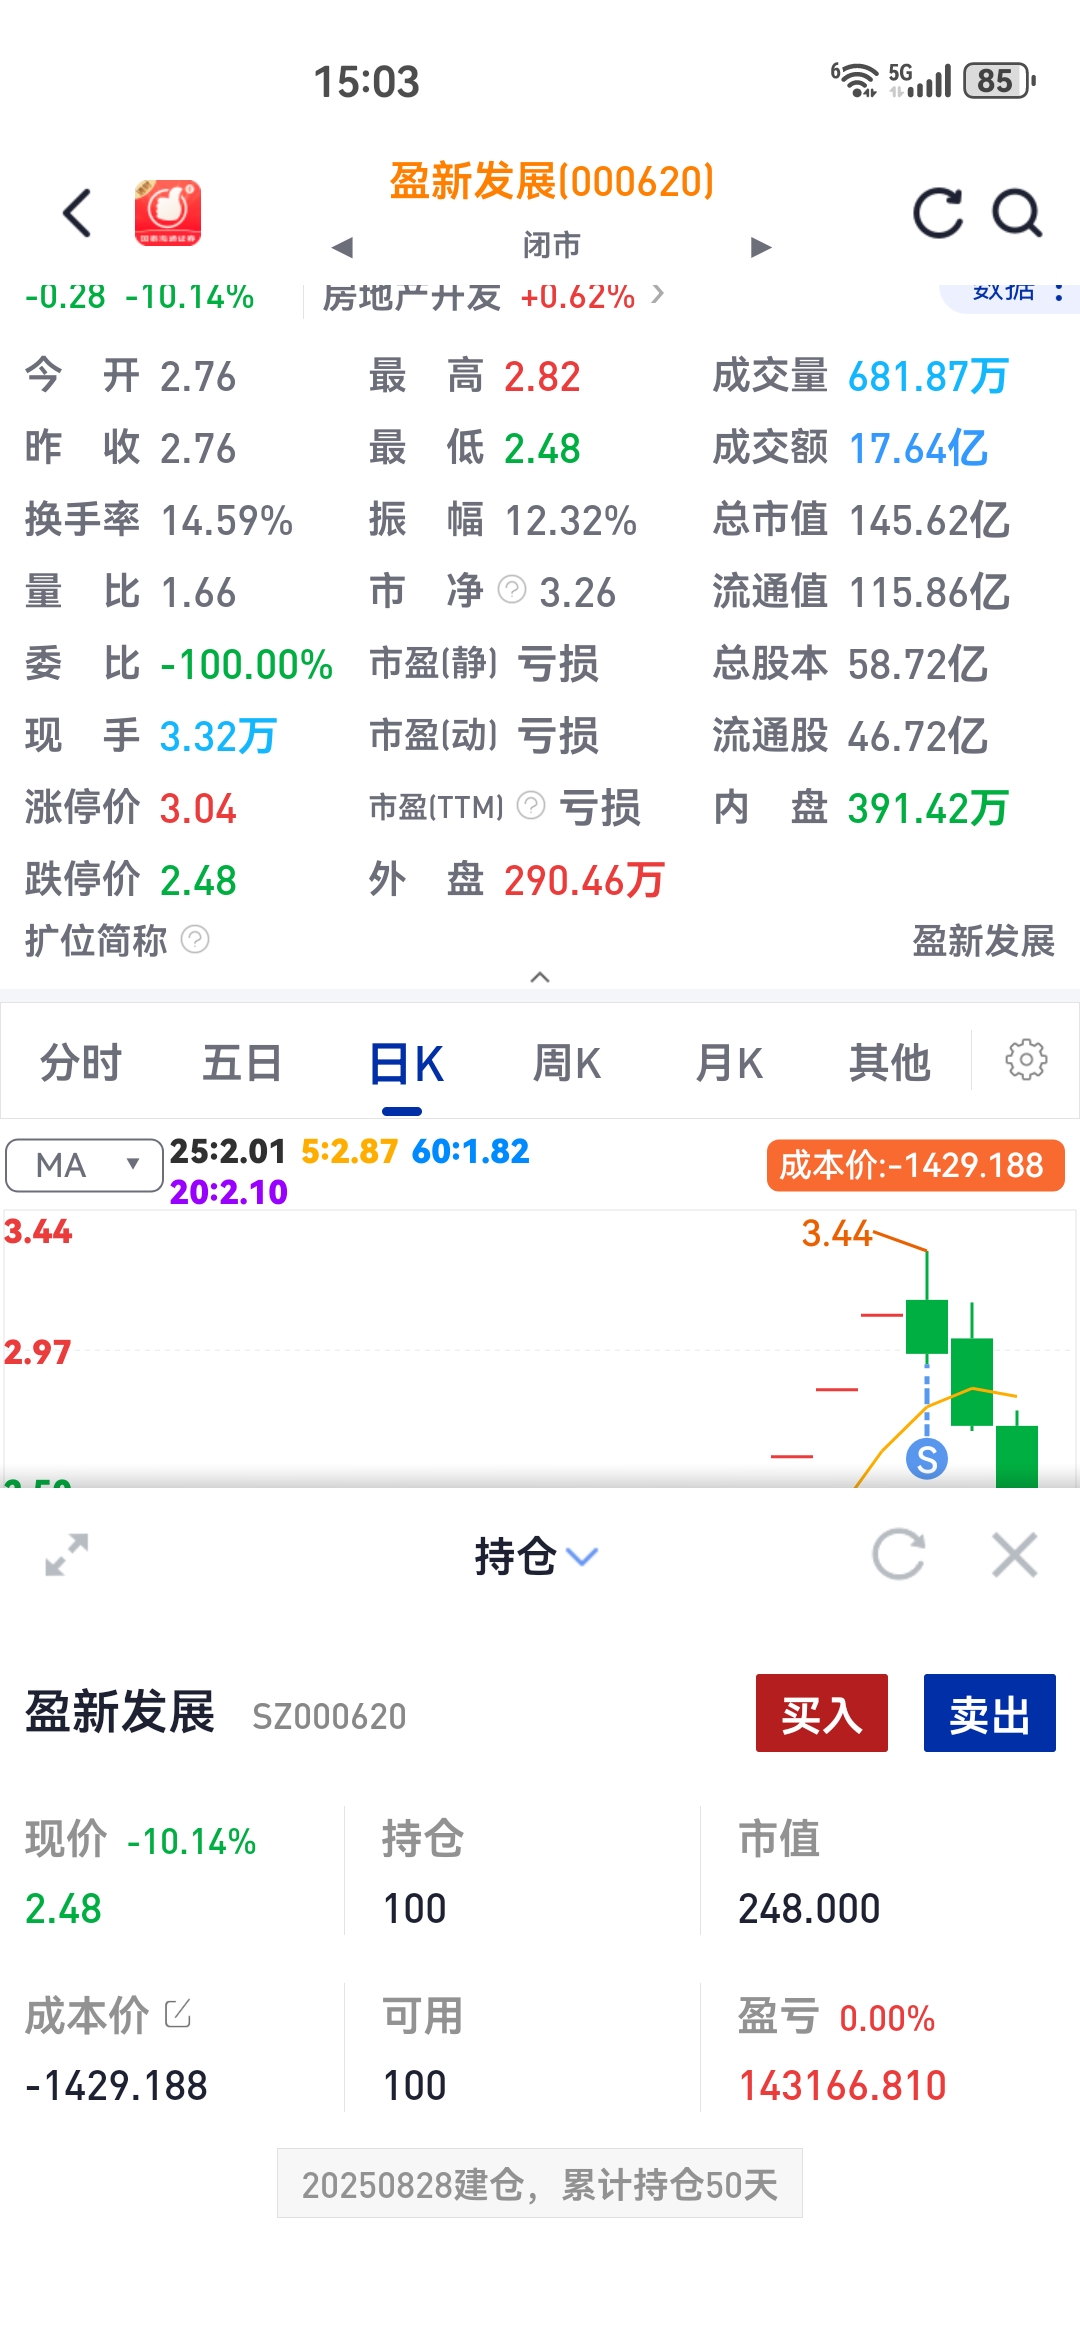The height and width of the screenshot is (2340, 1080).
Task: Tap the red 买入 buy button
Action: (822, 1713)
